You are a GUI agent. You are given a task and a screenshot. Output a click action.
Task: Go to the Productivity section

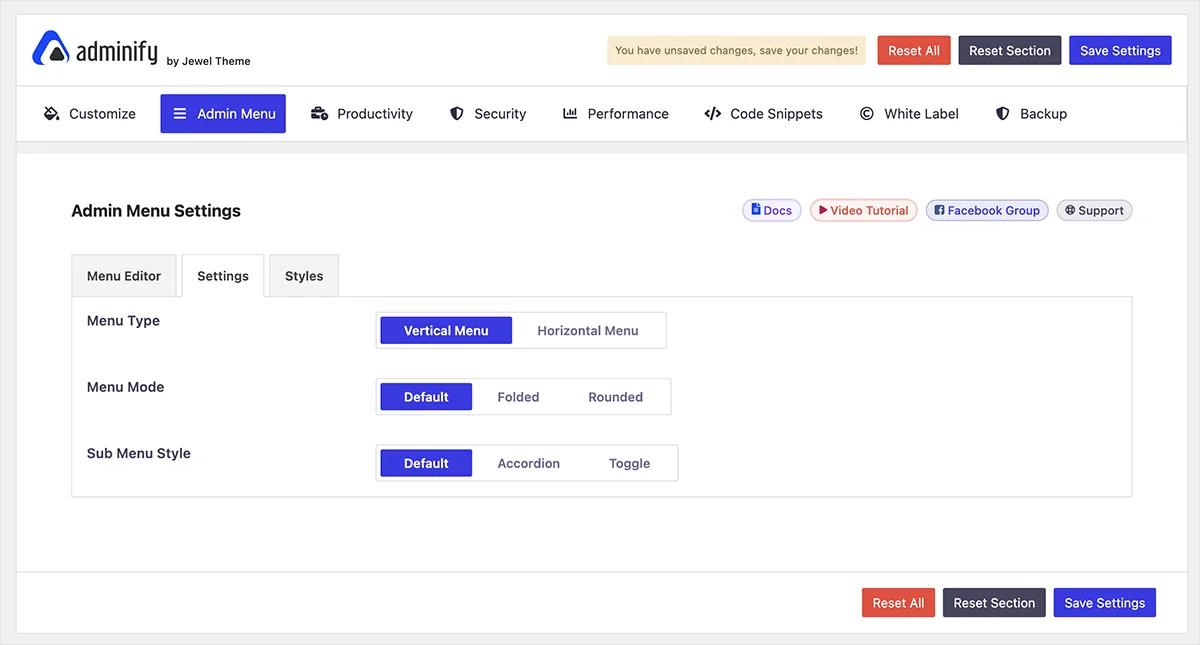(362, 114)
